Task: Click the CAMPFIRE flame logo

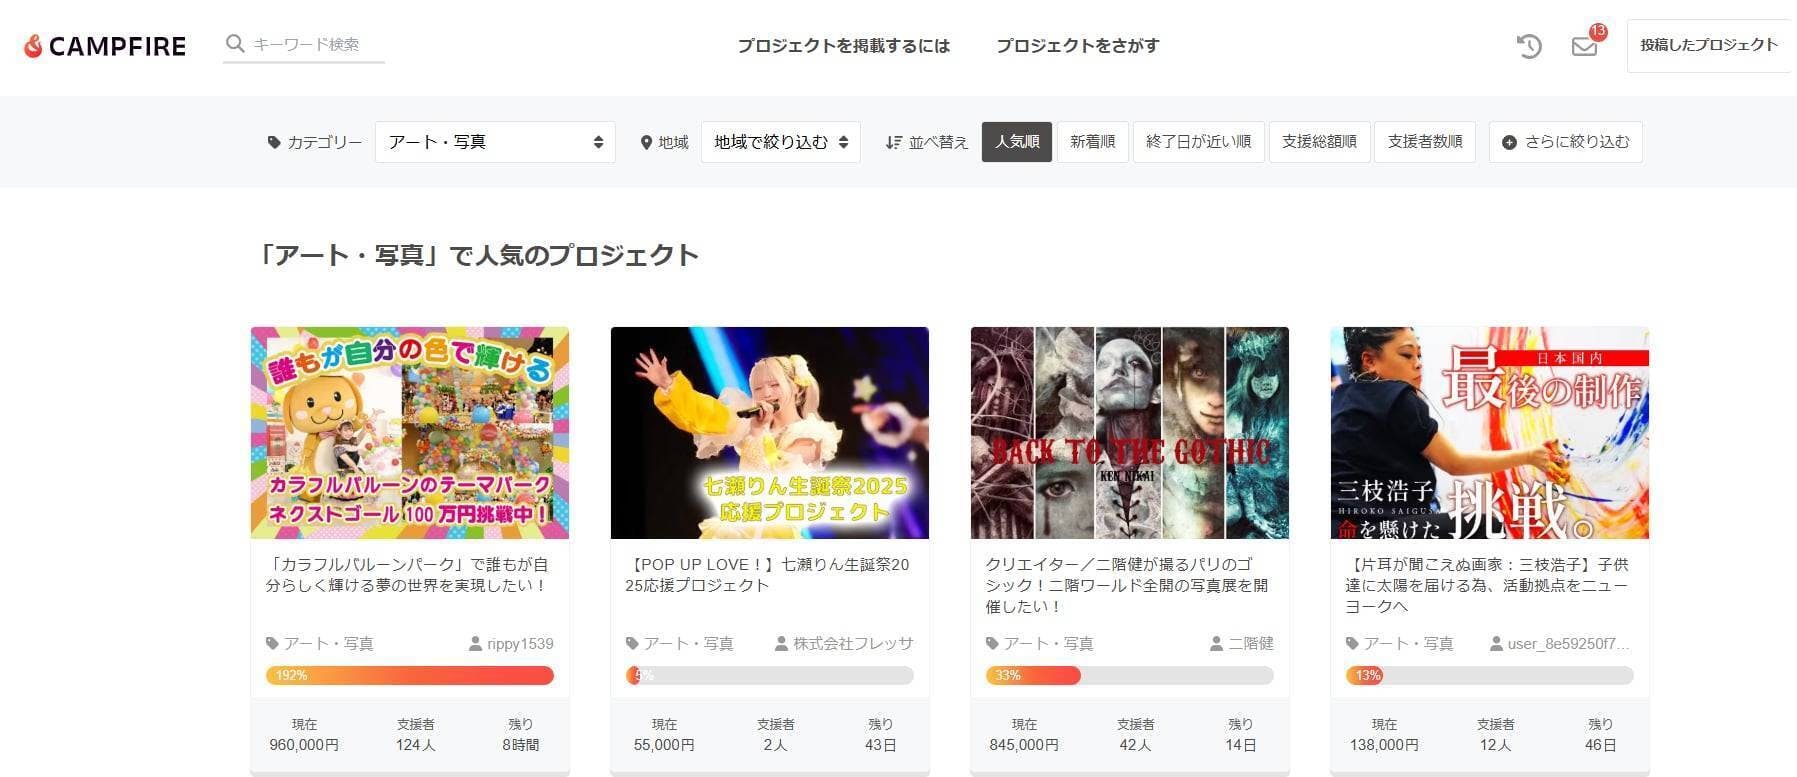Action: (33, 46)
